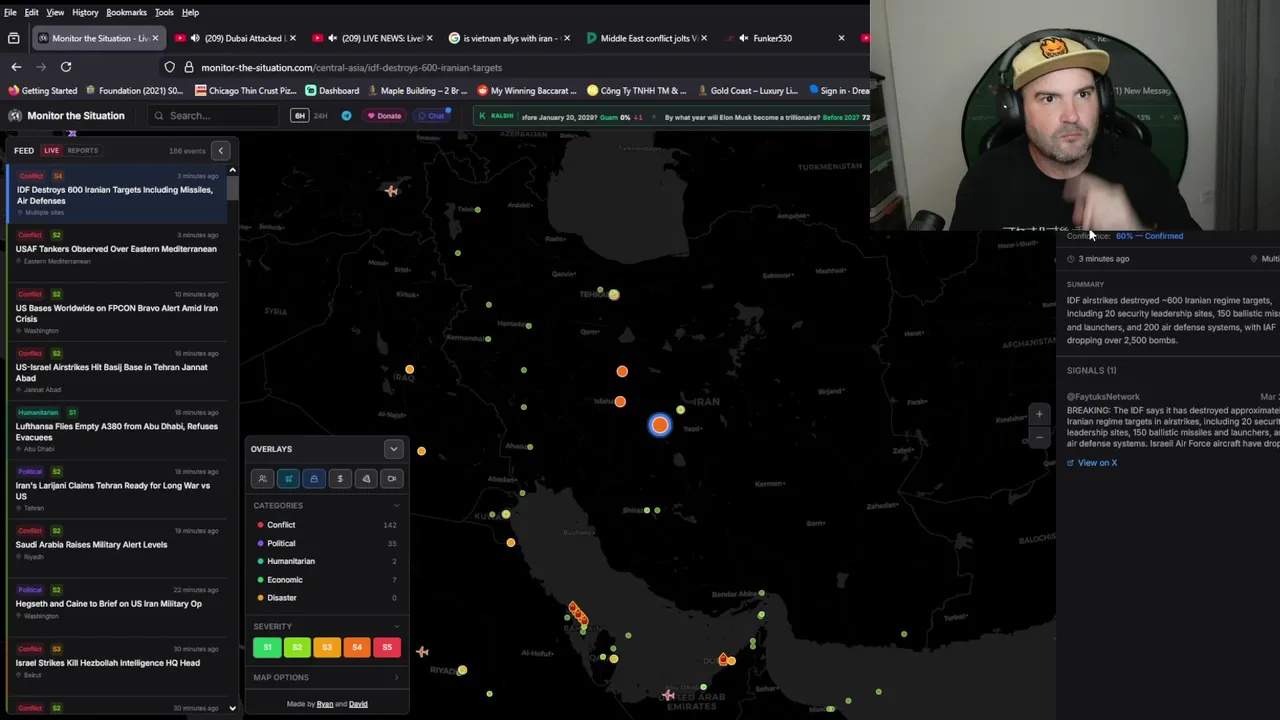1280x720 pixels.
Task: Switch to the LIVE feed tab
Action: coord(51,151)
